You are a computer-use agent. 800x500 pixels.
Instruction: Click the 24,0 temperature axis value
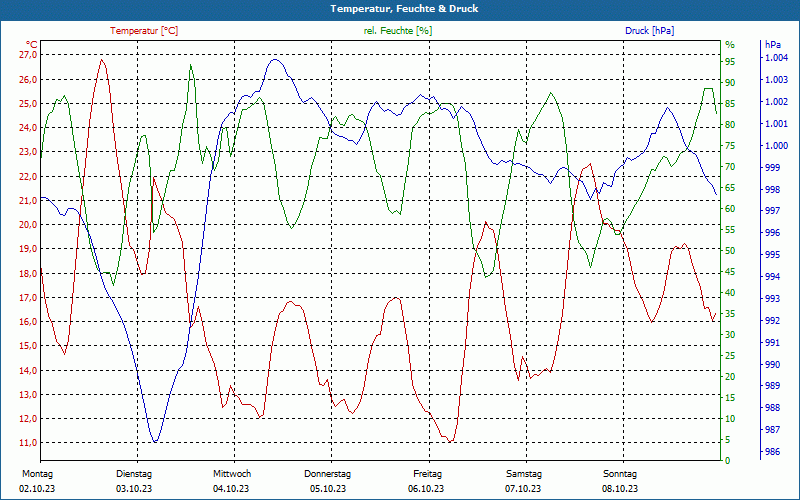tap(28, 128)
